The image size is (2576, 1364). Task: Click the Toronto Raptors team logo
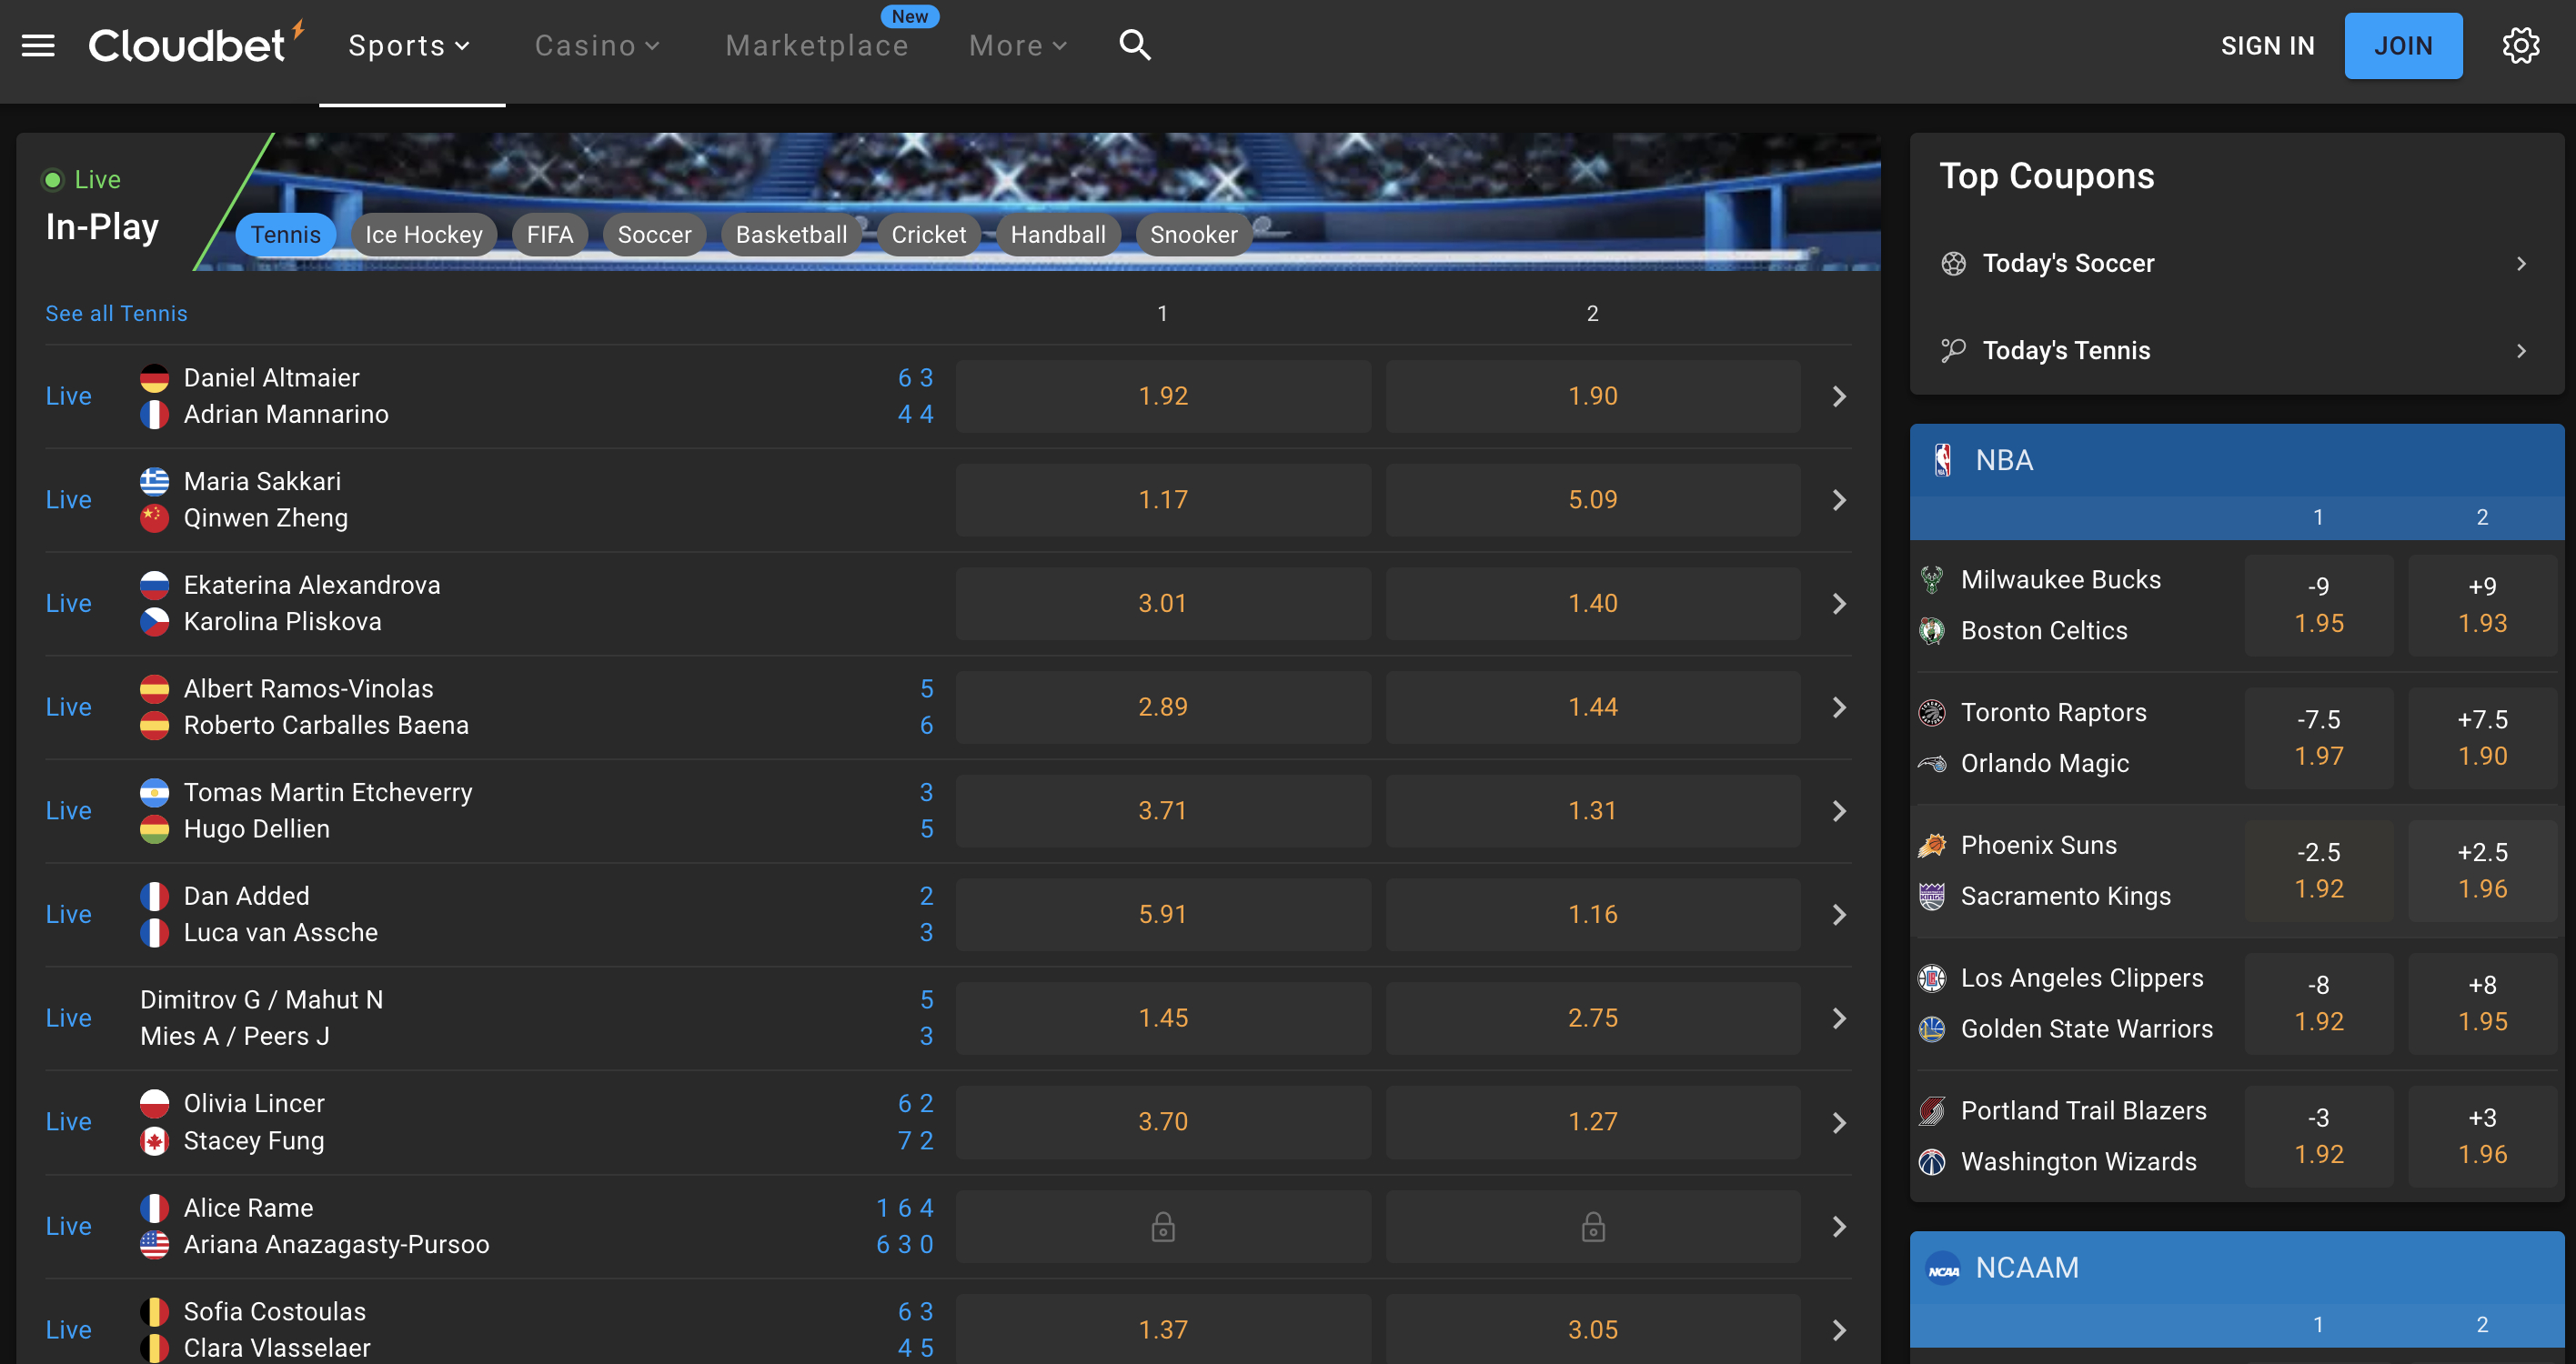coord(1932,713)
